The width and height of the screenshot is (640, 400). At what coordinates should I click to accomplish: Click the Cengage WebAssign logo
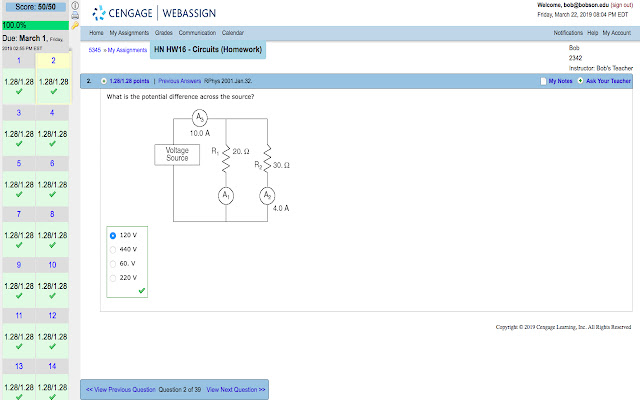click(x=154, y=13)
